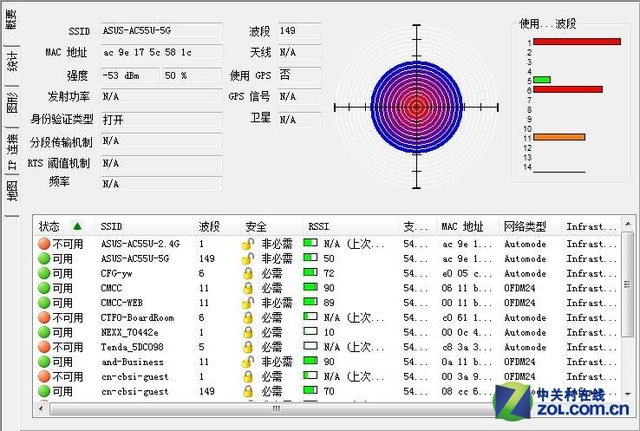Sort the table by the RSSI column

(351, 226)
